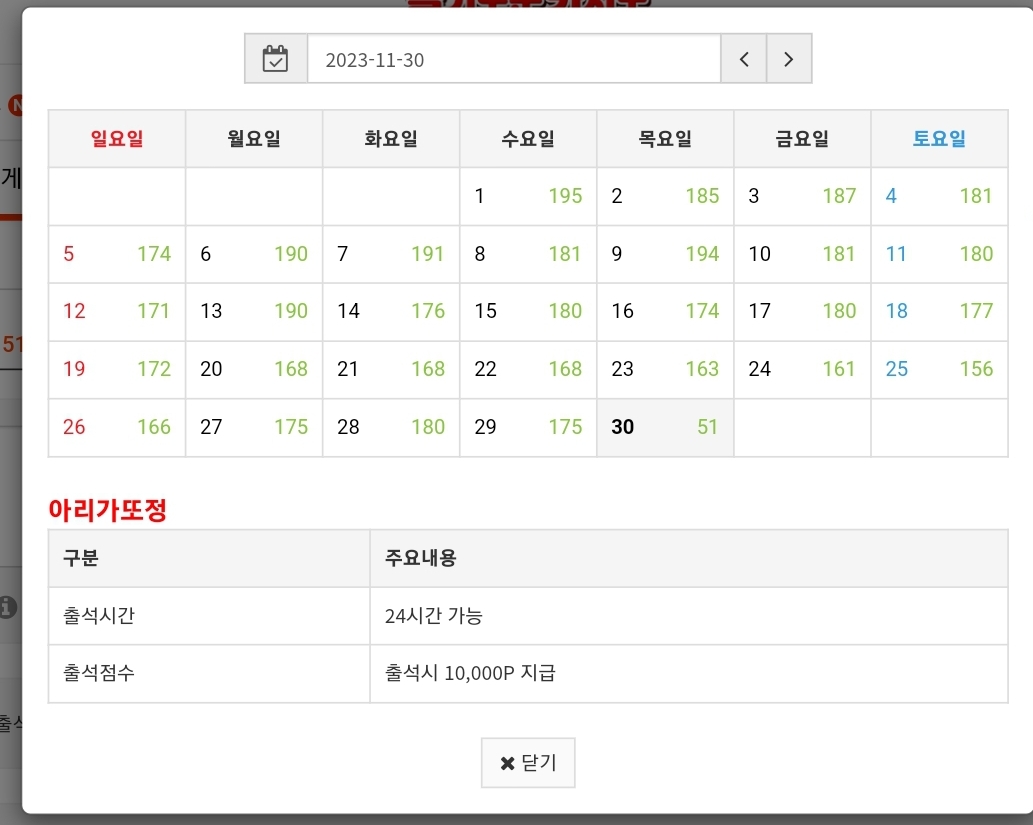Screen dimensions: 1033x825
Task: Click the 2023-11-30 date field
Action: tap(514, 59)
